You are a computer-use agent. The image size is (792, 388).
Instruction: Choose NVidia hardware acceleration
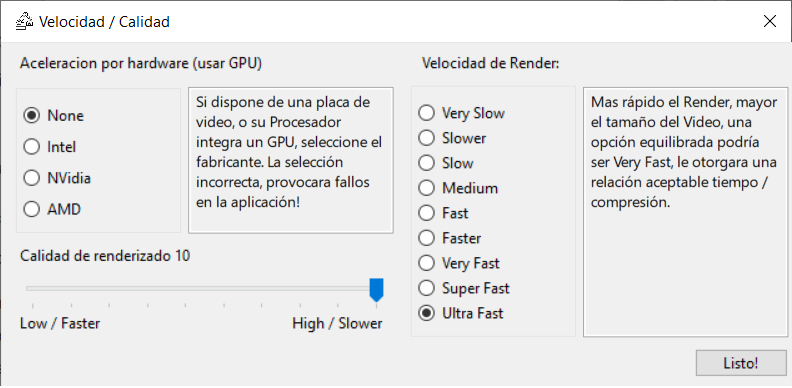click(57, 178)
